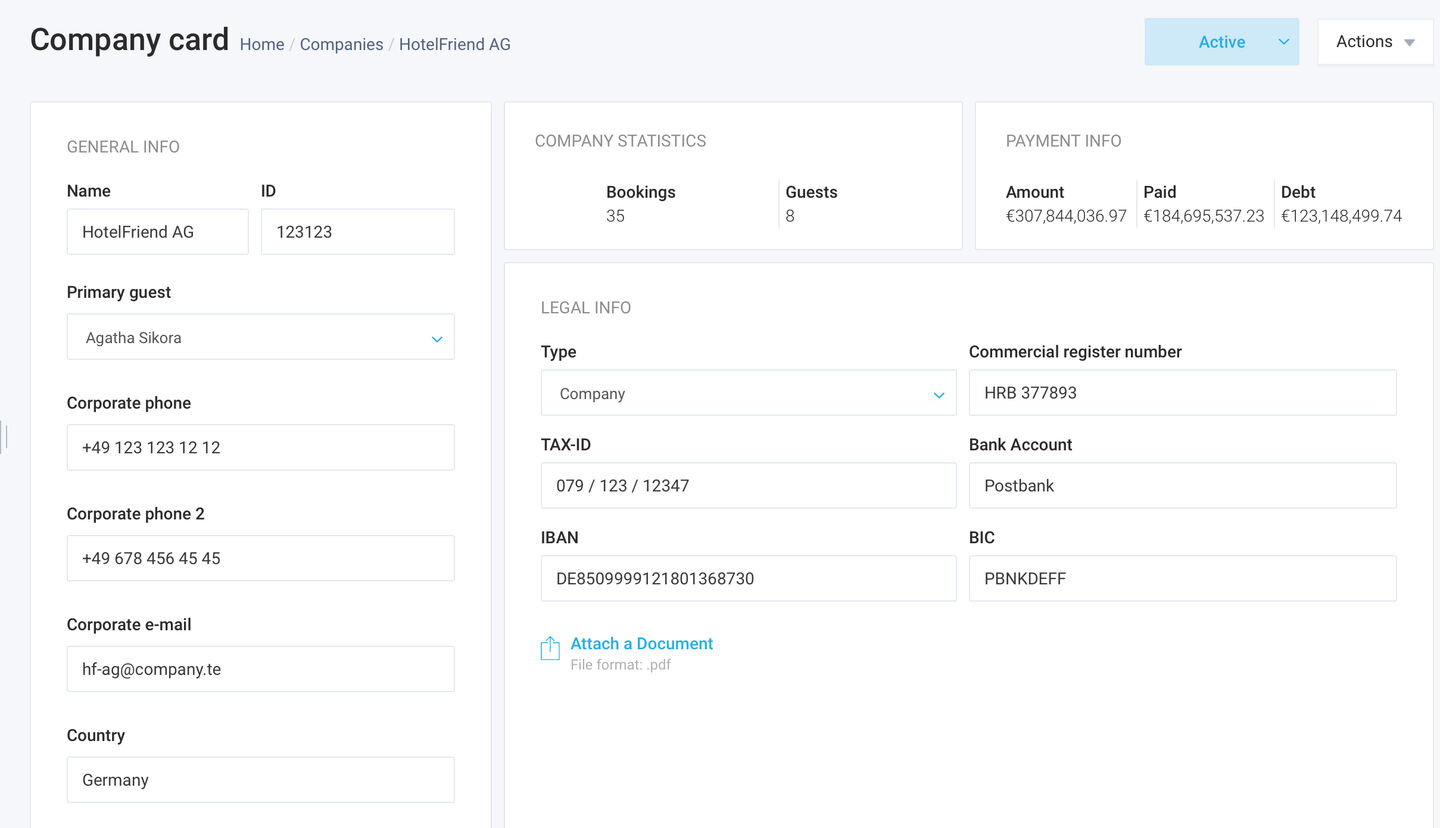Viewport: 1440px width, 828px height.
Task: Click the BIC field with PBNKDEFF
Action: (1182, 578)
